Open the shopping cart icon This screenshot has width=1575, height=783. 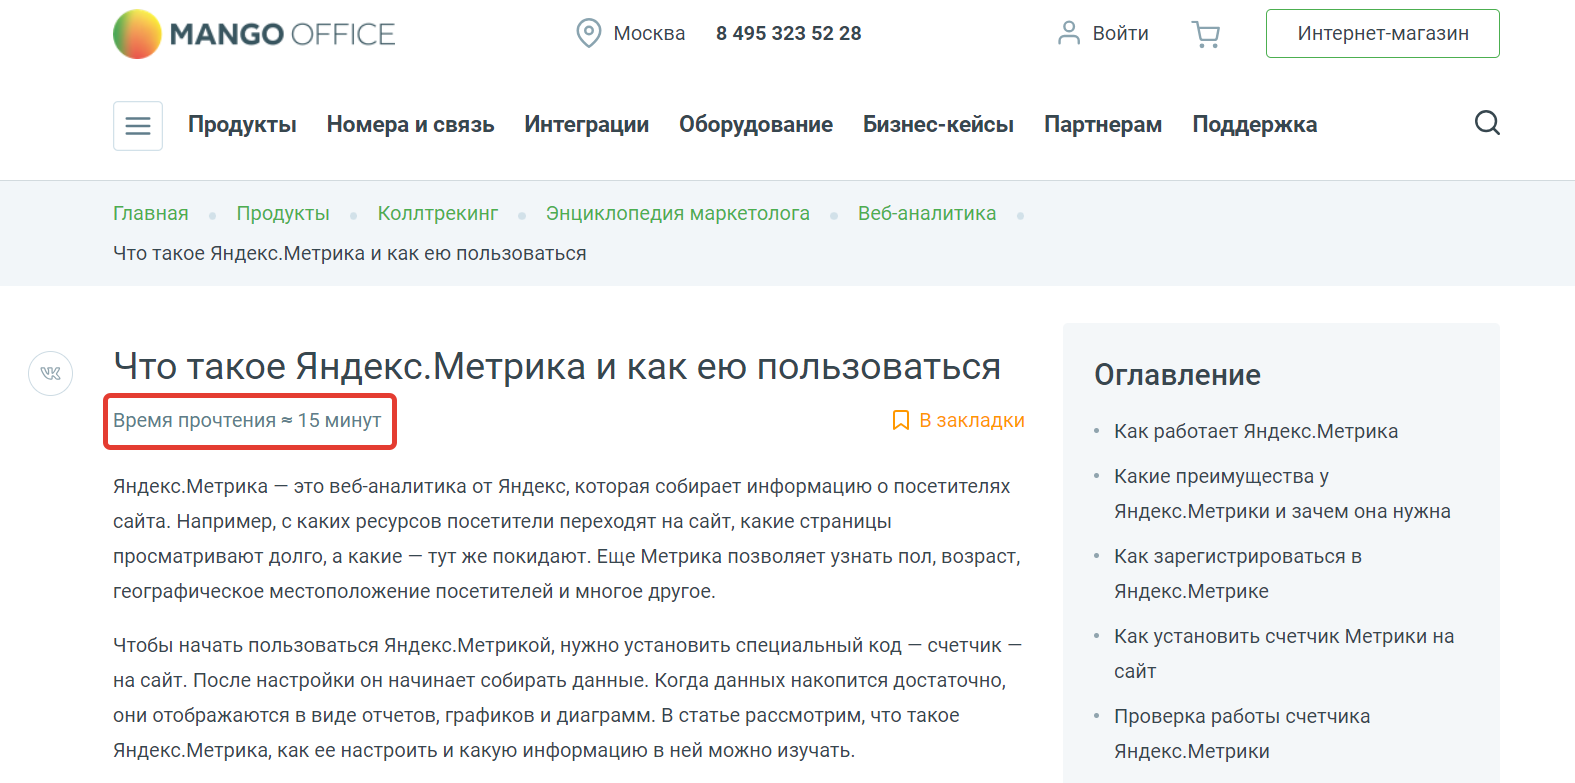[1206, 35]
